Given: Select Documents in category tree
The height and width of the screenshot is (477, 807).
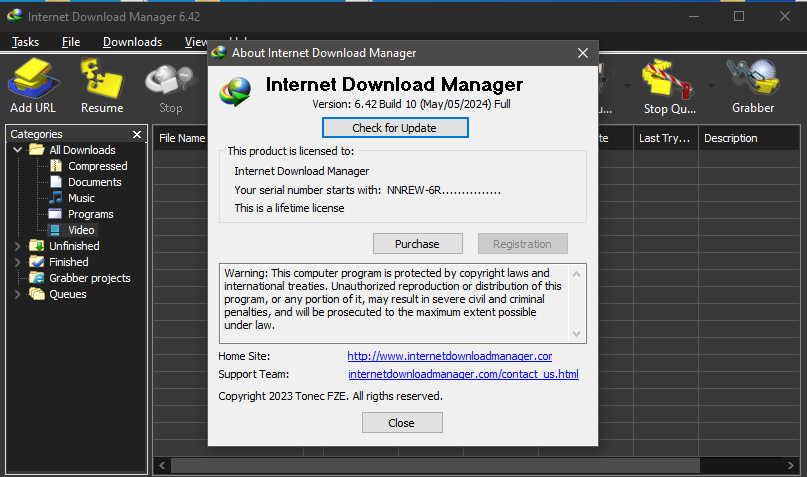Looking at the screenshot, I should 95,182.
